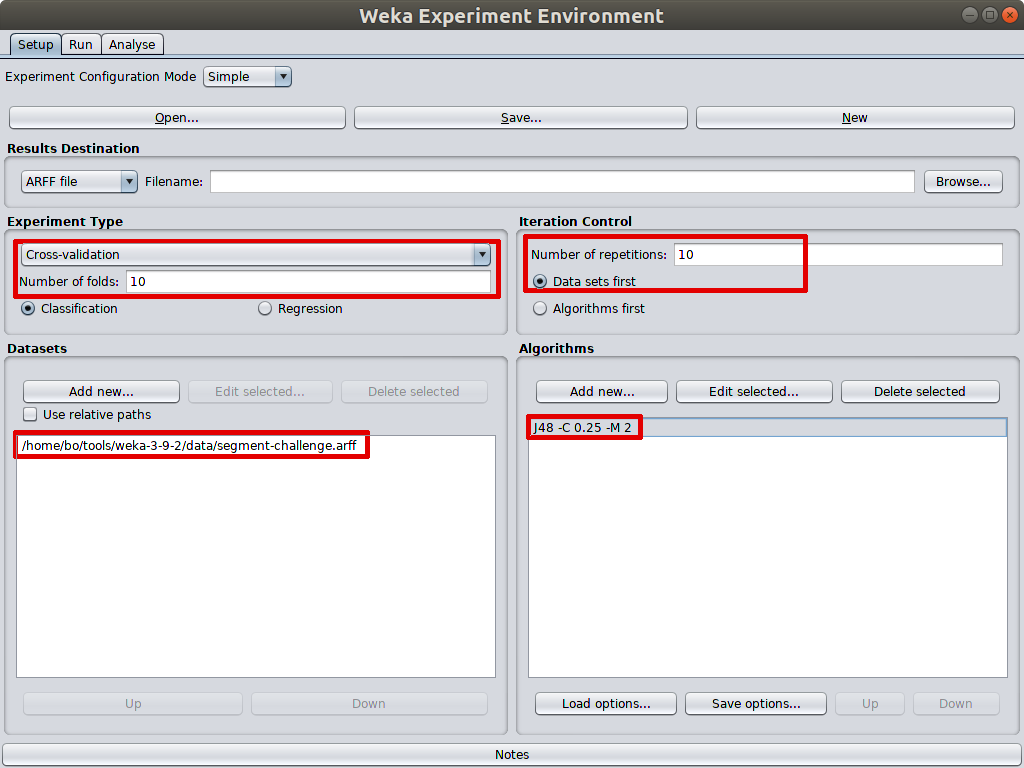The height and width of the screenshot is (768, 1024).
Task: Select the Setup tab
Action: pyautogui.click(x=35, y=44)
